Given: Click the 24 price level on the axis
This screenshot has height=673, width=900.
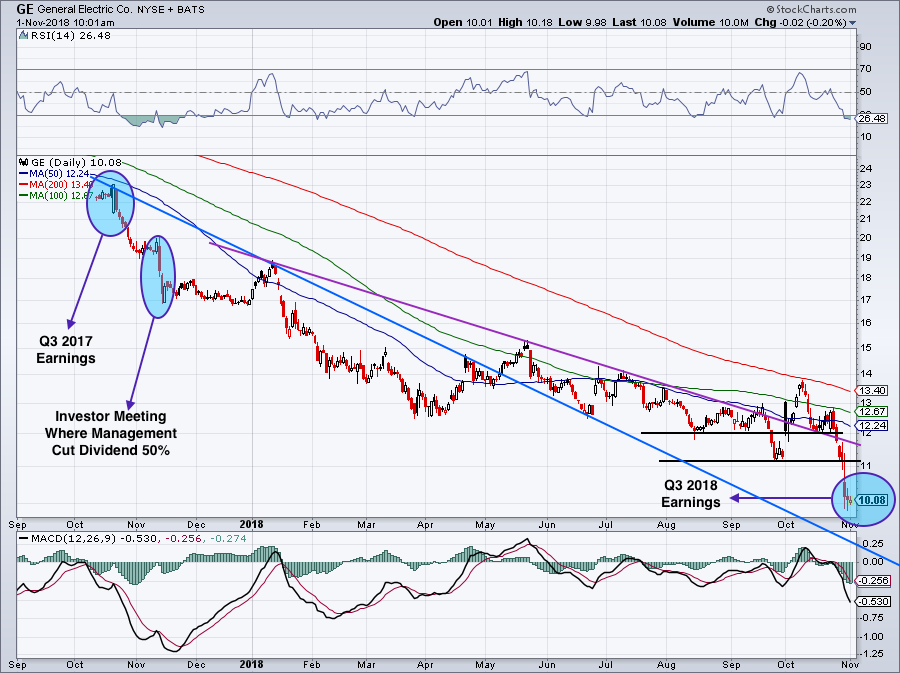Looking at the screenshot, I should (865, 169).
